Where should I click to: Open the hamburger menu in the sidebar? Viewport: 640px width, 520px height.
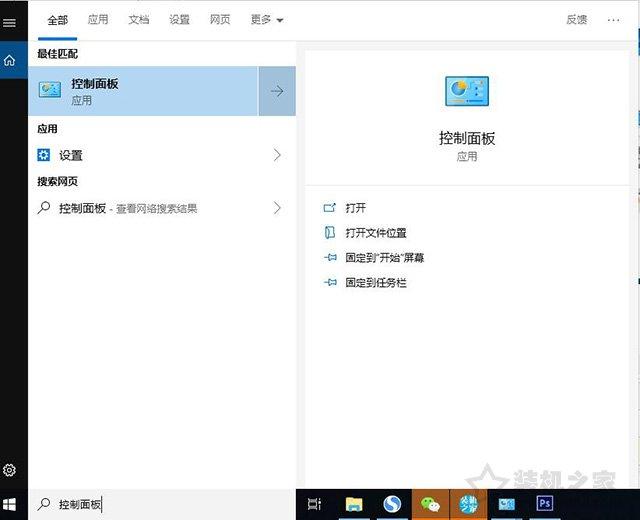tap(10, 22)
